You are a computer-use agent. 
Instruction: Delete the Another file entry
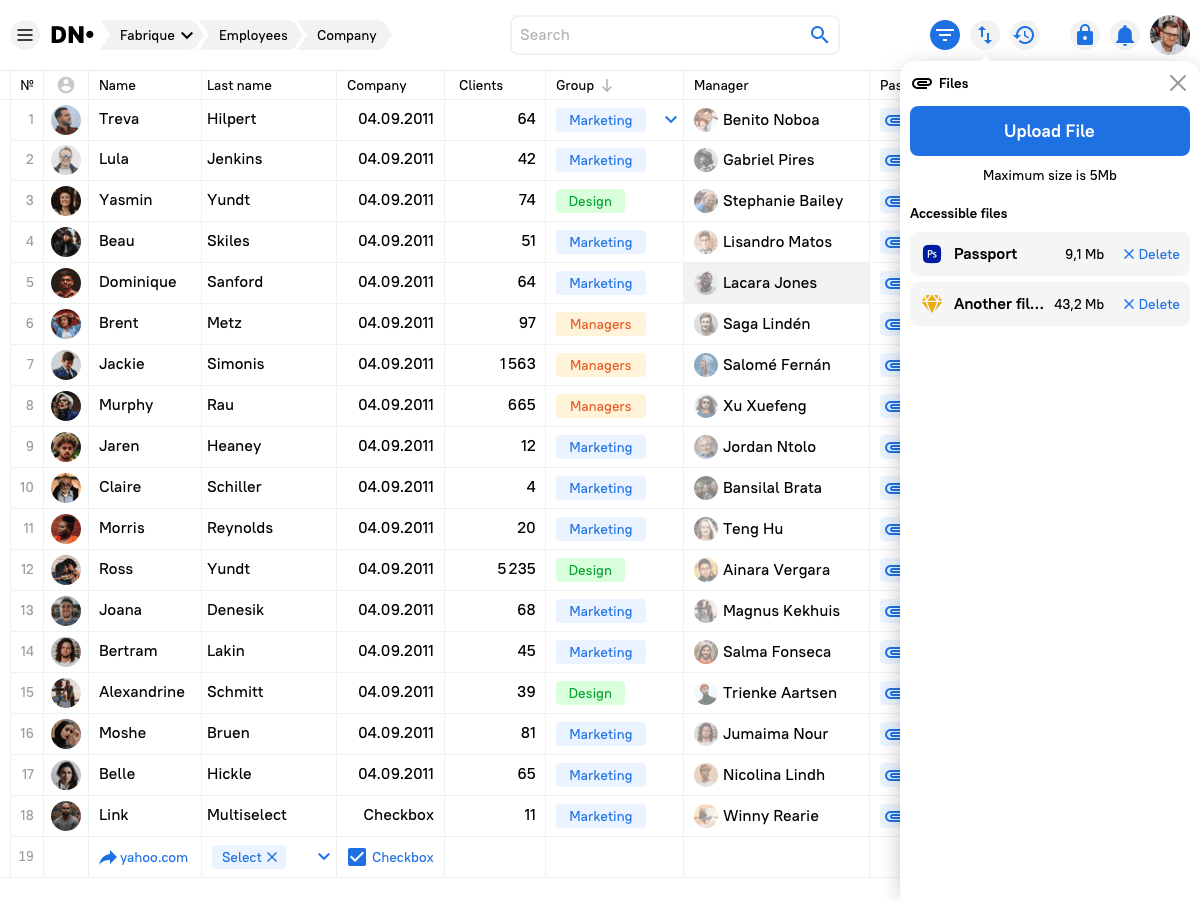point(1151,304)
